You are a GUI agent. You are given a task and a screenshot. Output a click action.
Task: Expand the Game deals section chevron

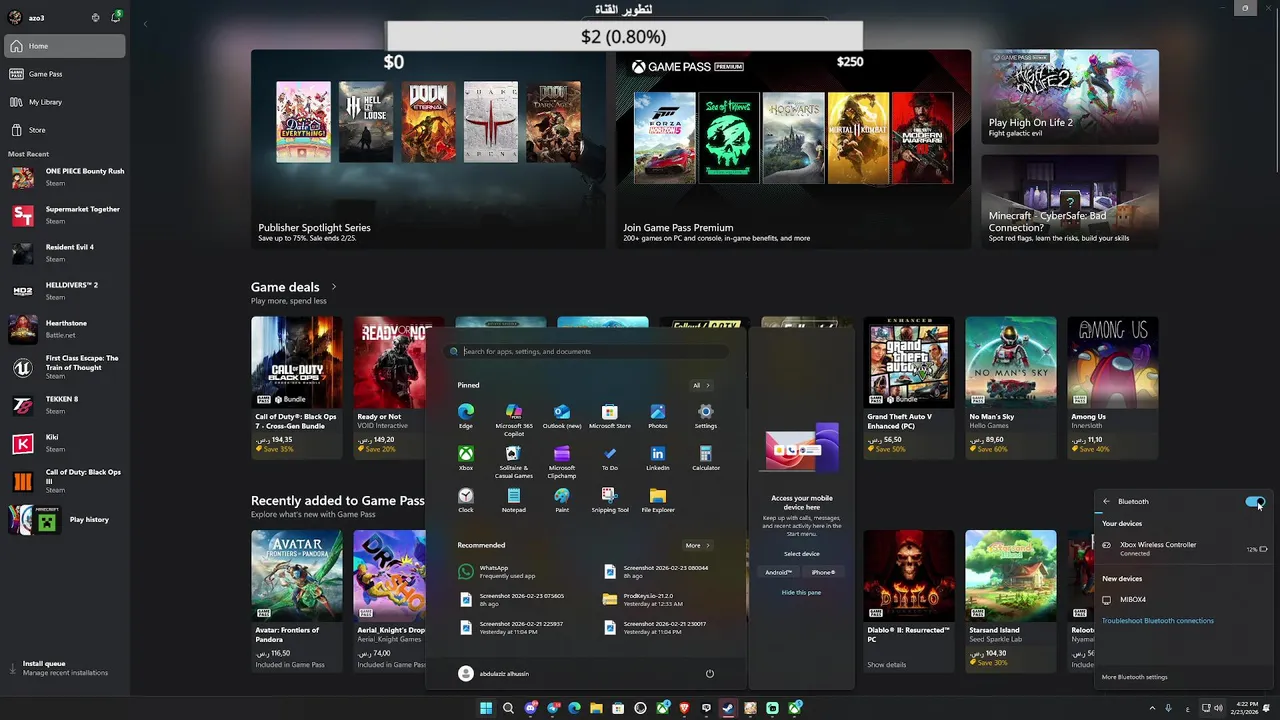point(334,287)
